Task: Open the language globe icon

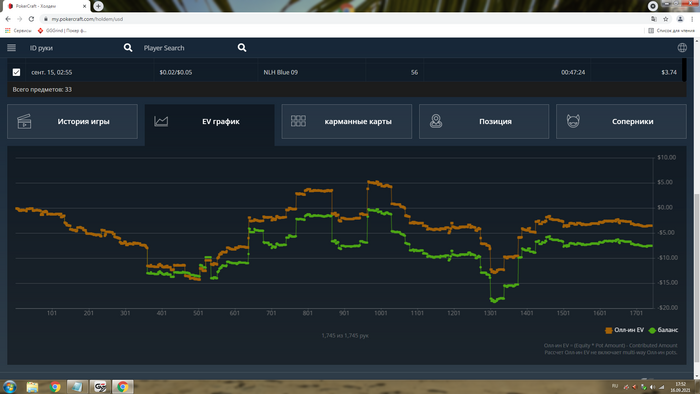Action: [x=682, y=48]
